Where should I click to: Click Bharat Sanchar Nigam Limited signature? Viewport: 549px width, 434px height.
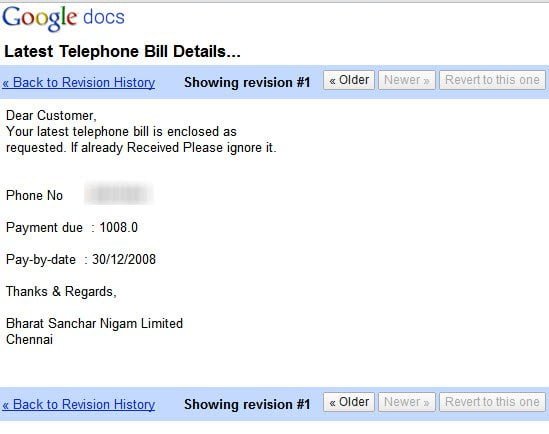95,323
